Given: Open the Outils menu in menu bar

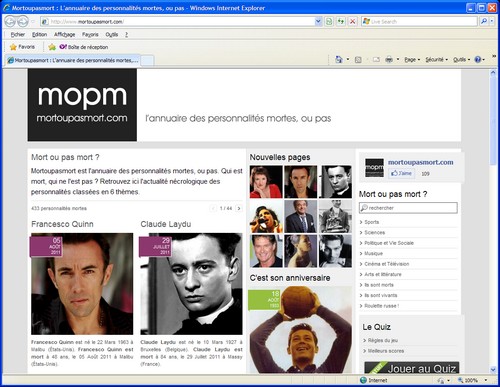Looking at the screenshot, I should (112, 34).
